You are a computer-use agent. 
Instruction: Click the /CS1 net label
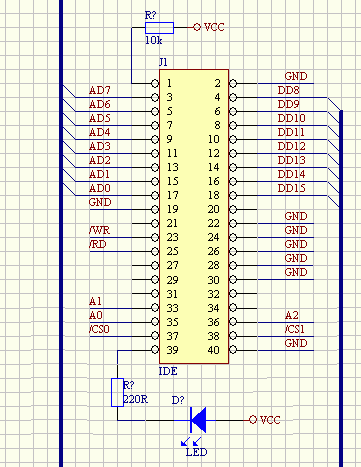295,329
